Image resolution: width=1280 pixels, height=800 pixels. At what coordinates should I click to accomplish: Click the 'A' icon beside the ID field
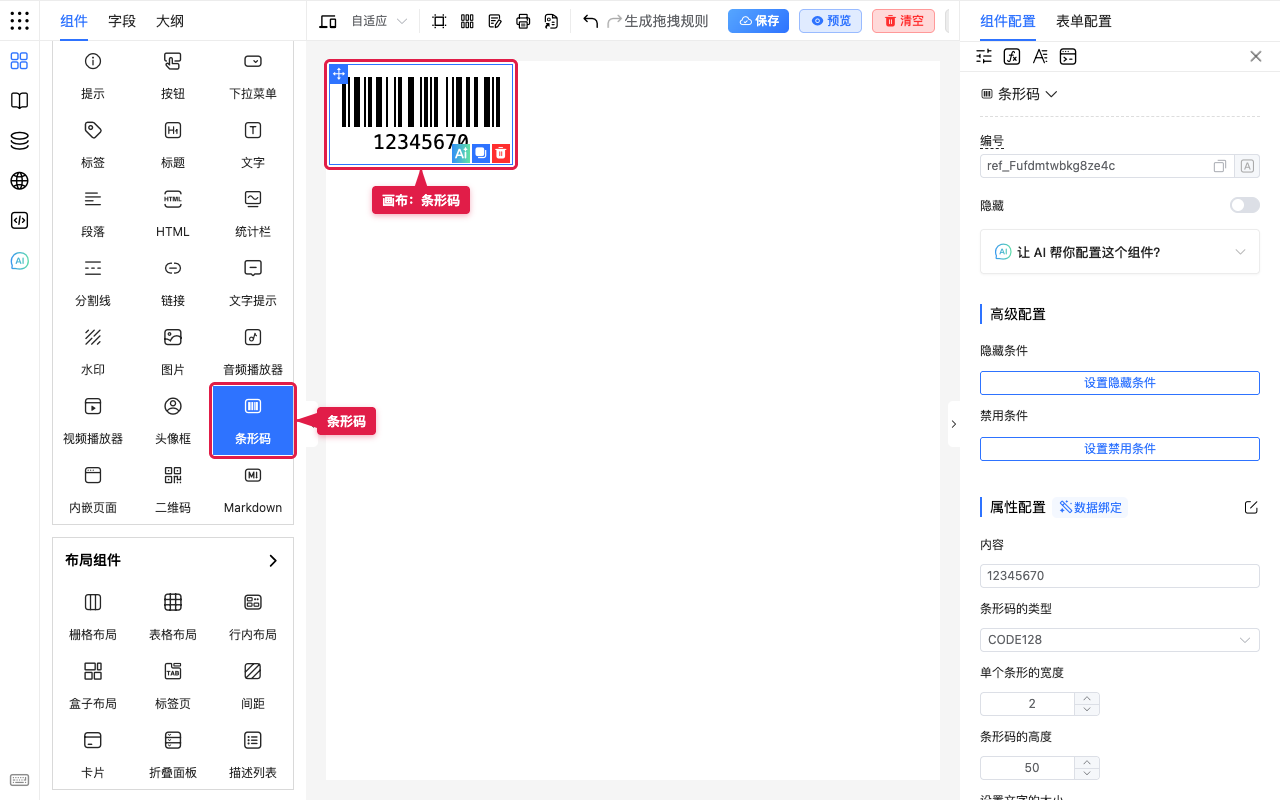[1247, 166]
